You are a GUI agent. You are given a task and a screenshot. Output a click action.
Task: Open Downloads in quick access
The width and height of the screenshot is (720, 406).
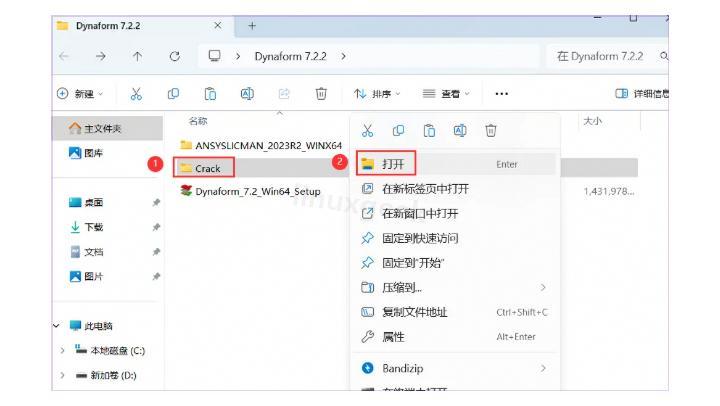click(x=86, y=227)
